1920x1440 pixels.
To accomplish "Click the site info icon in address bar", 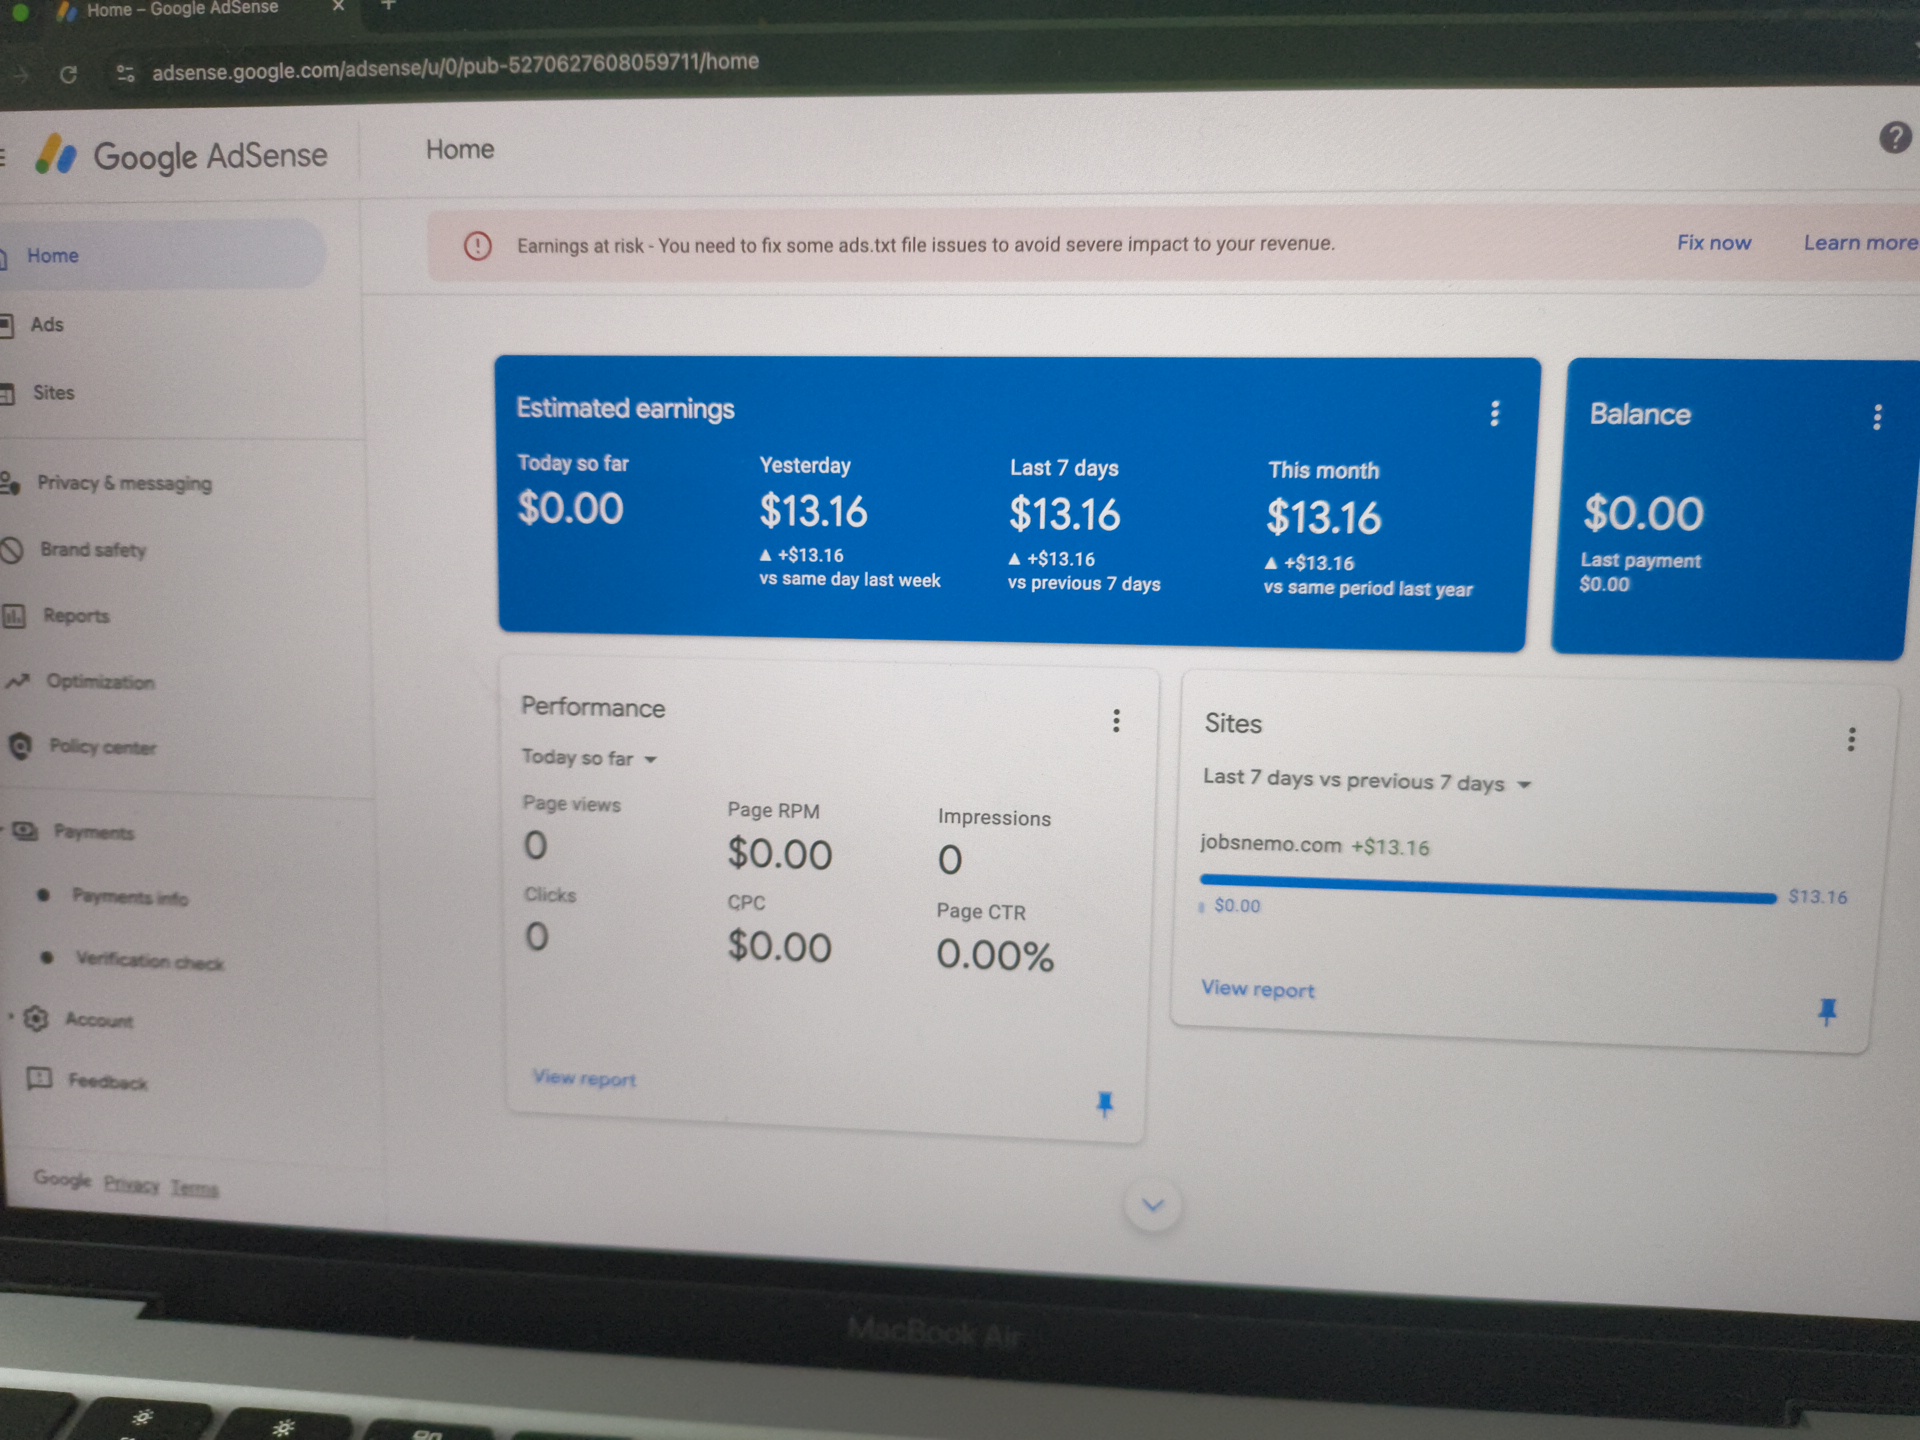I will tap(125, 73).
